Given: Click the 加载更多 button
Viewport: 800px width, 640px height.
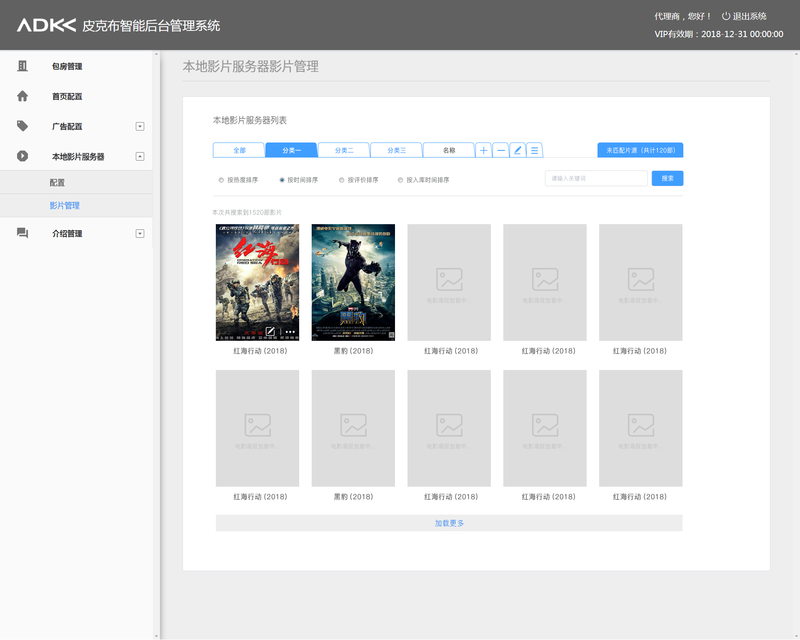Looking at the screenshot, I should tap(449, 523).
